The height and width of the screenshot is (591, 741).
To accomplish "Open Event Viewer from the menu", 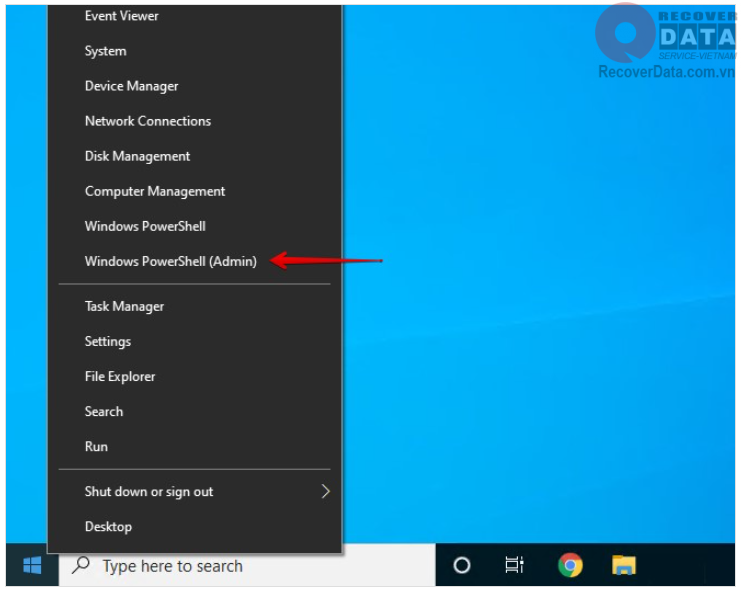I will click(194, 16).
